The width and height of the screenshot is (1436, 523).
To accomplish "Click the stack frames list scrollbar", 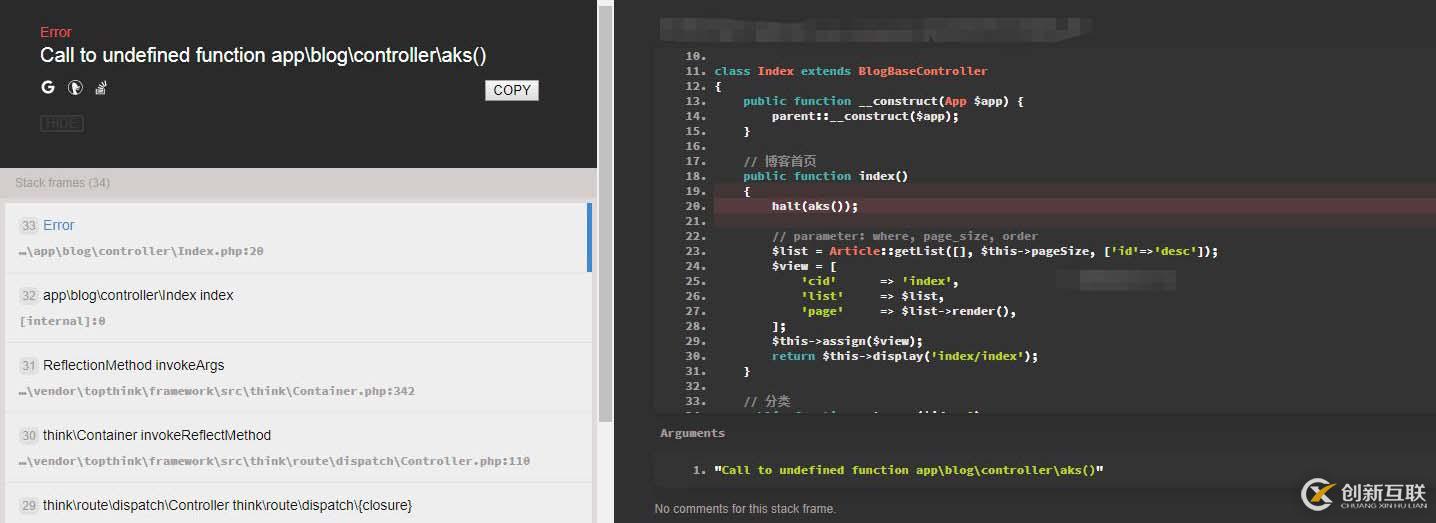I will (x=605, y=215).
